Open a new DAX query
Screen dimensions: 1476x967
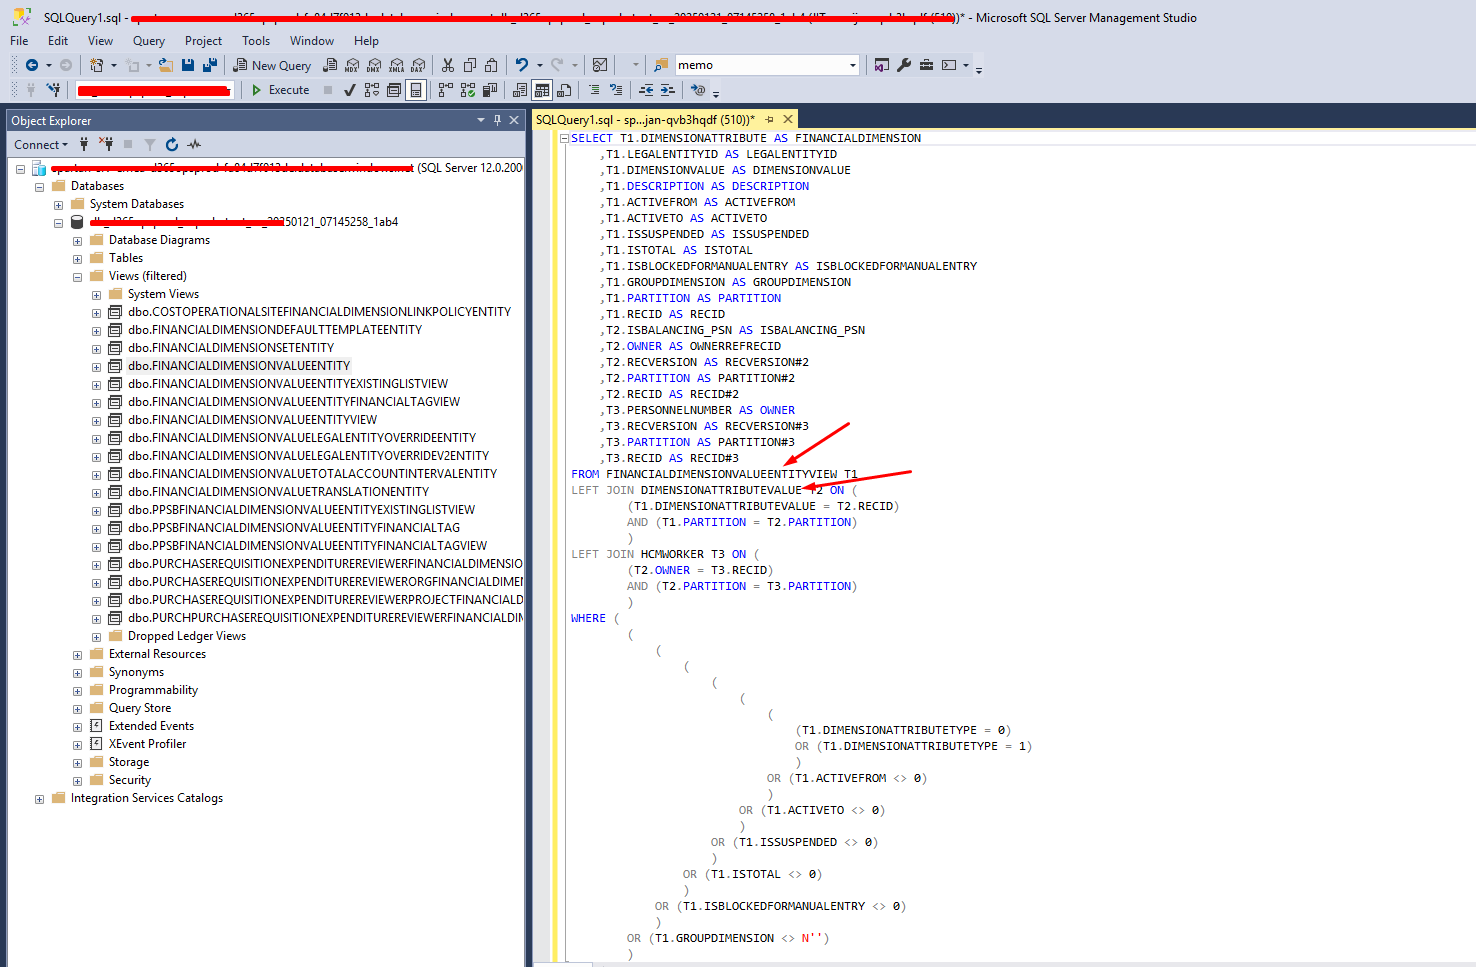pos(417,65)
